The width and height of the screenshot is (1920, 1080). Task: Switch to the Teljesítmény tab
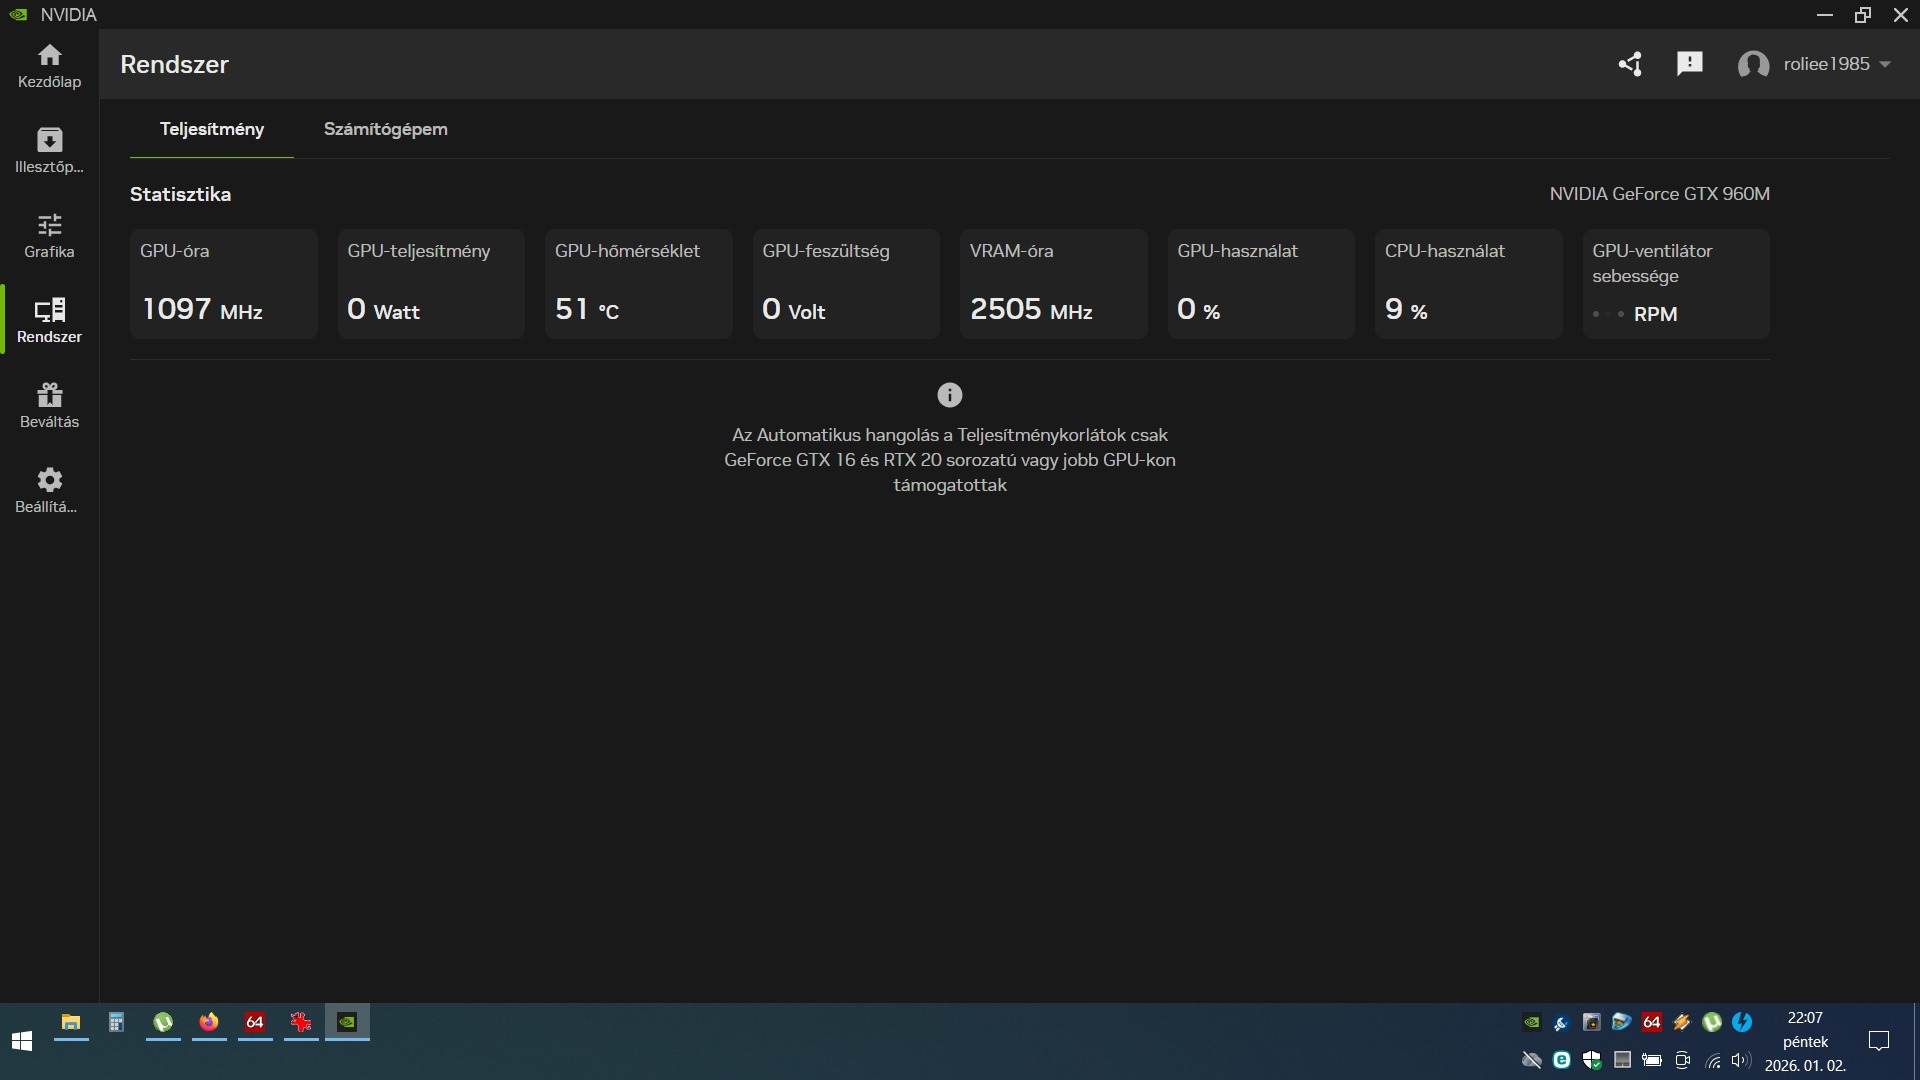212,129
